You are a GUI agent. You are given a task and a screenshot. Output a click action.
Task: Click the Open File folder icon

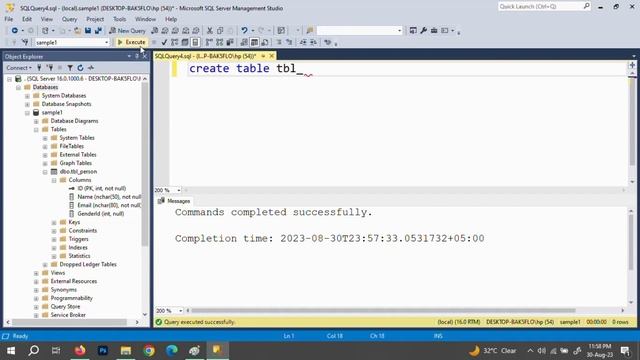(77, 31)
